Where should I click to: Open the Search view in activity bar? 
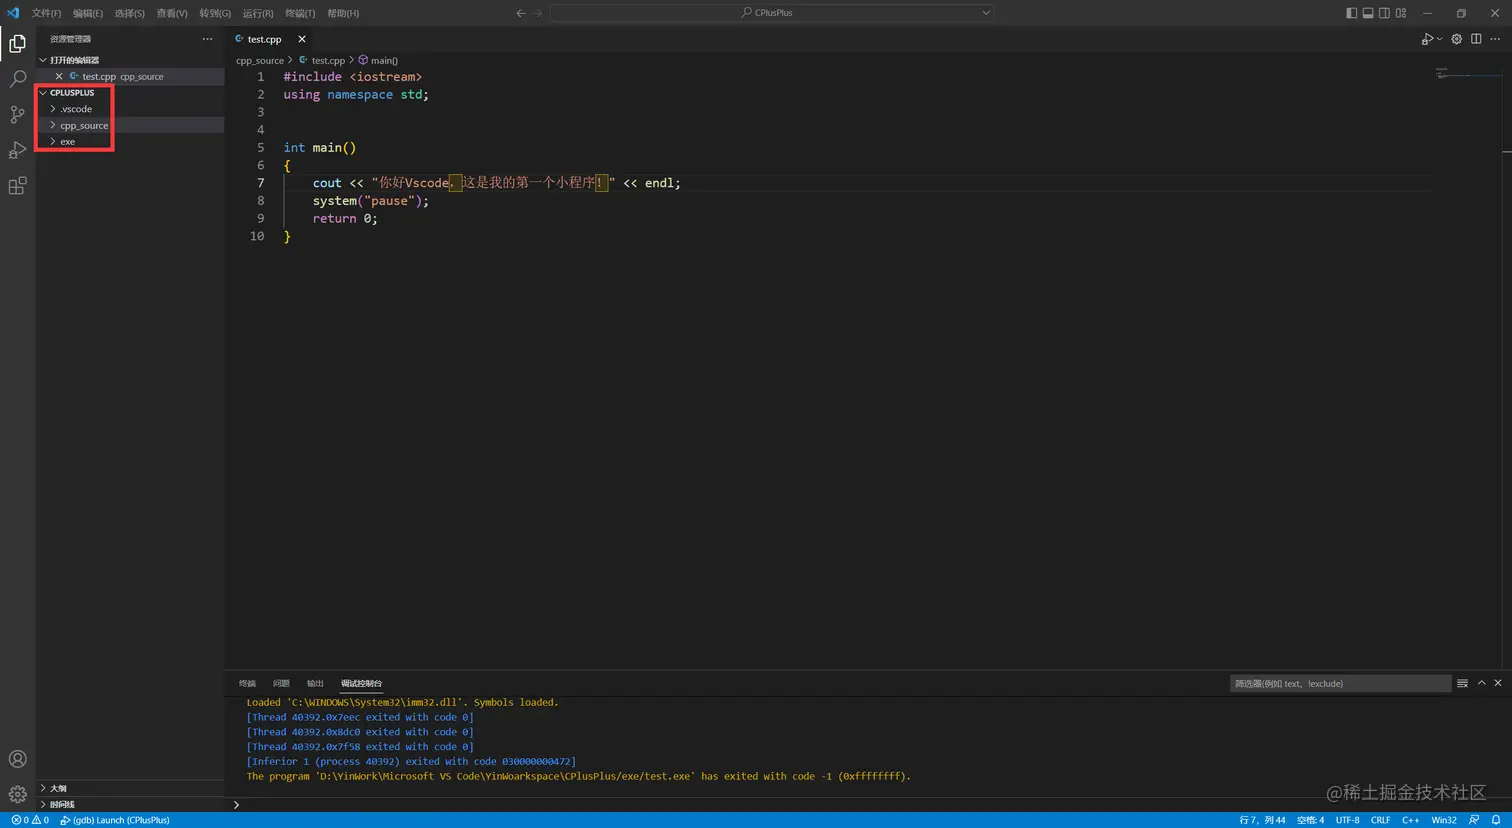tap(17, 79)
